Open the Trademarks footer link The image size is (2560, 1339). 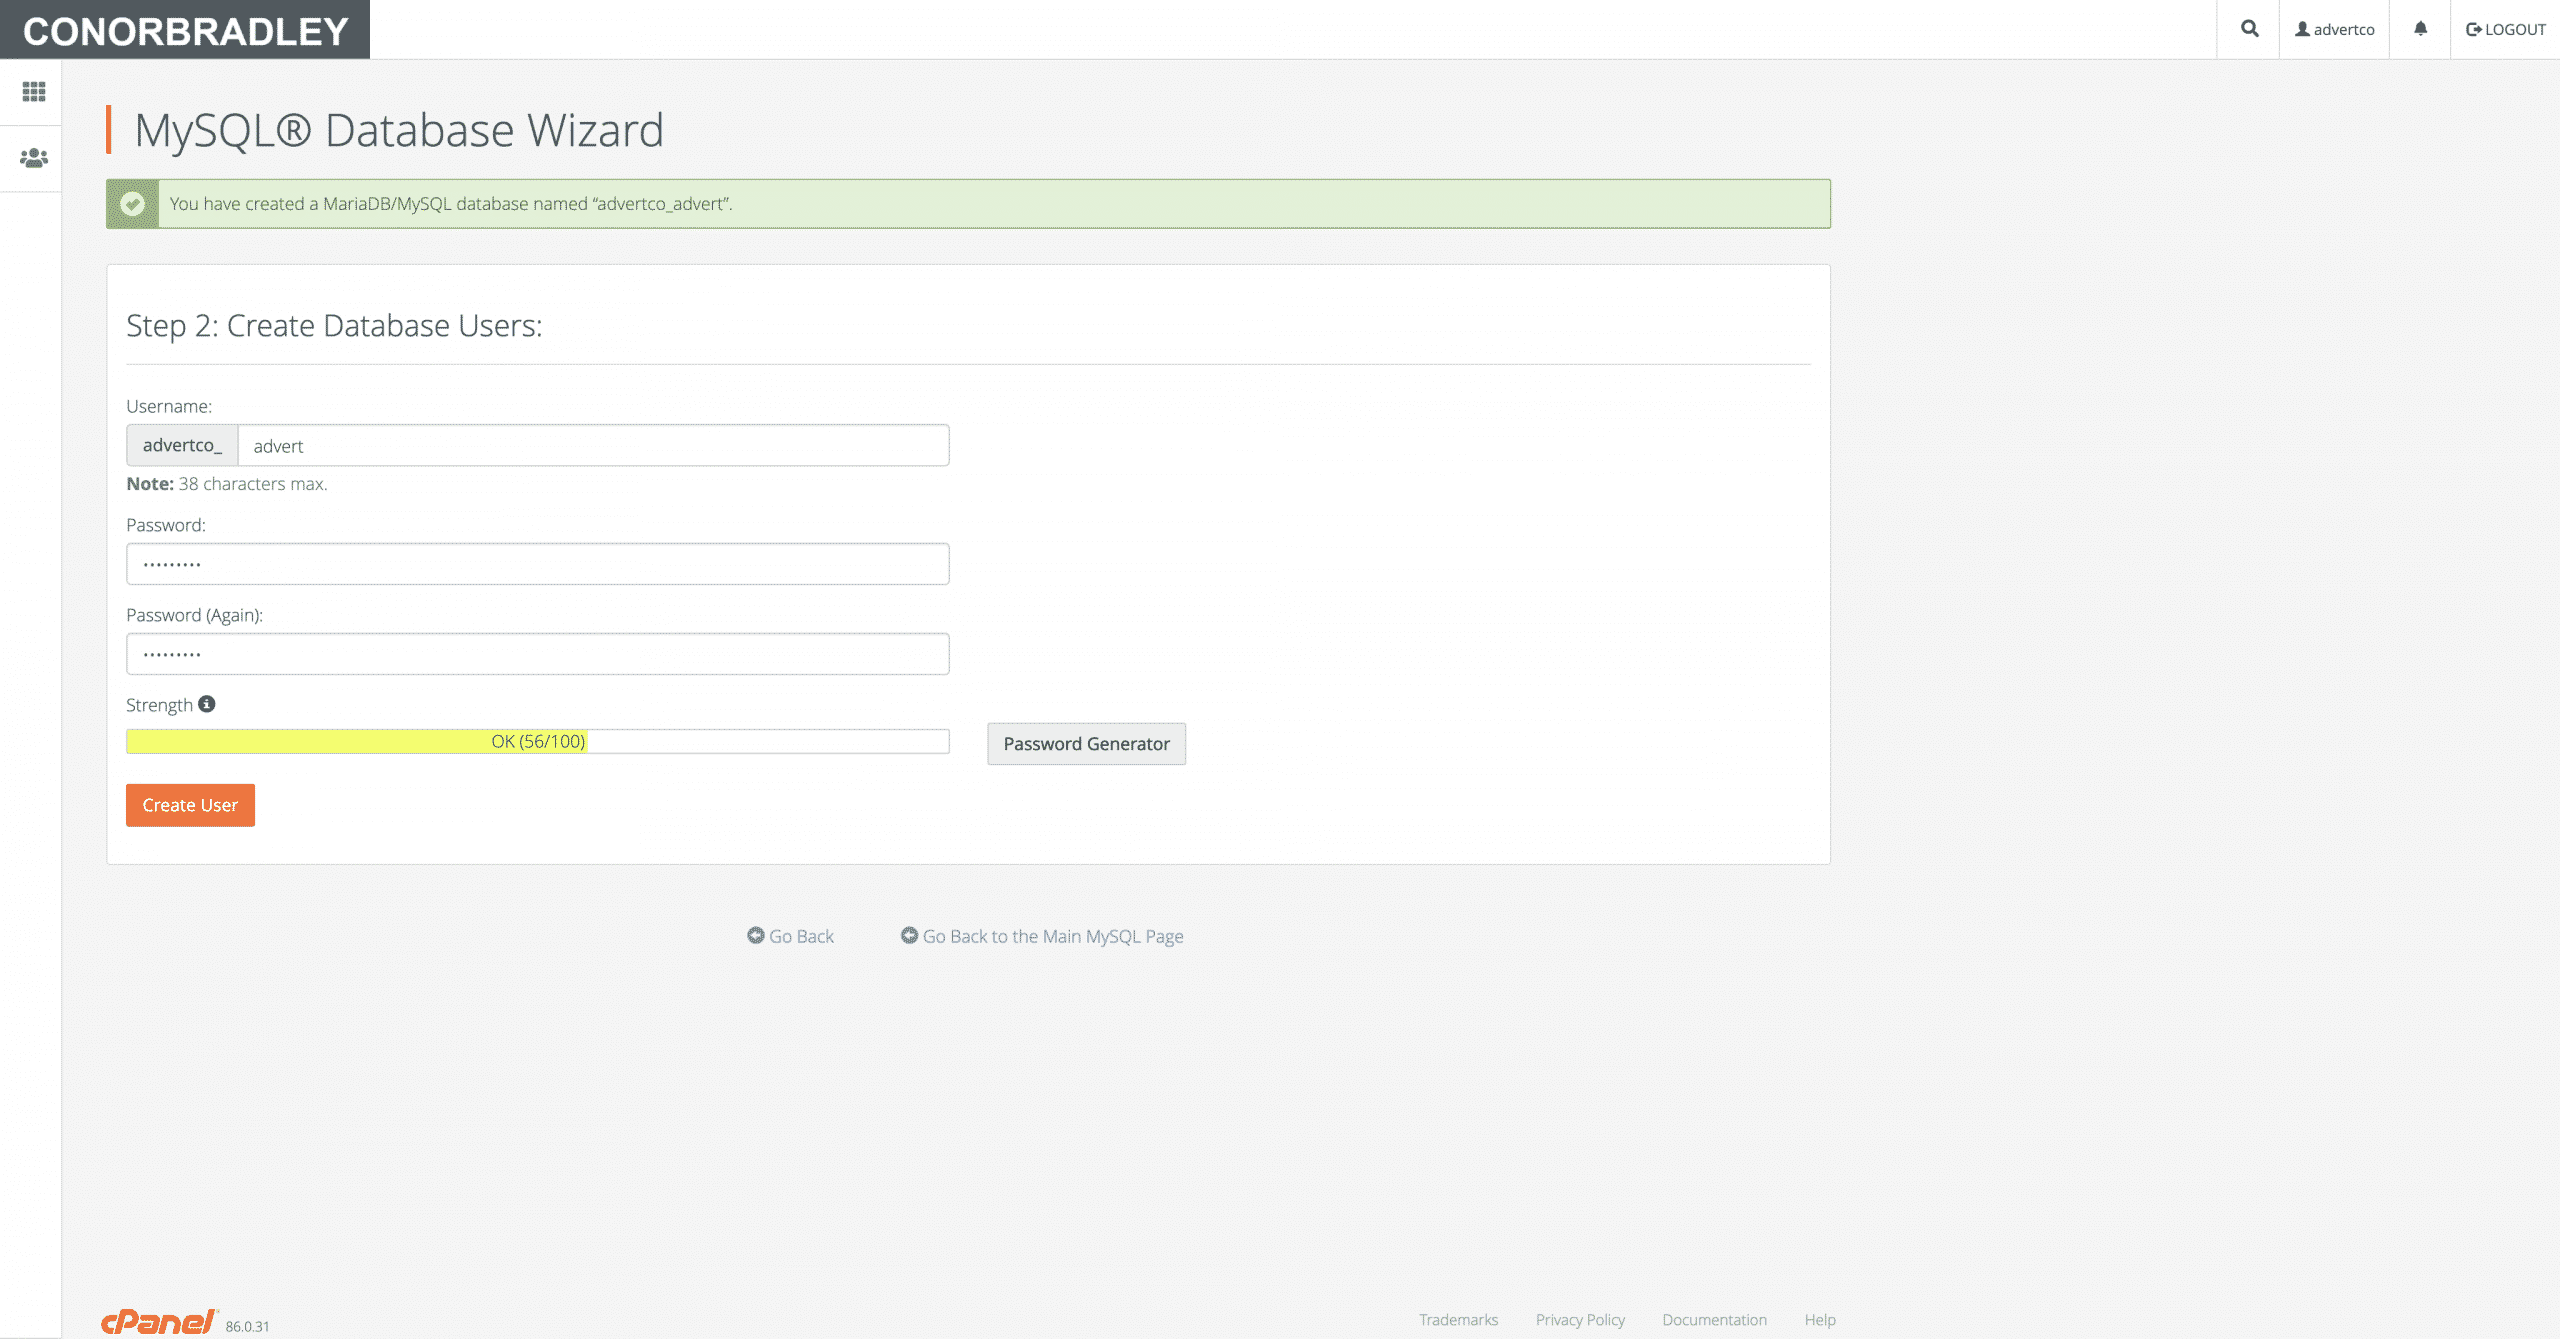pyautogui.click(x=1458, y=1320)
